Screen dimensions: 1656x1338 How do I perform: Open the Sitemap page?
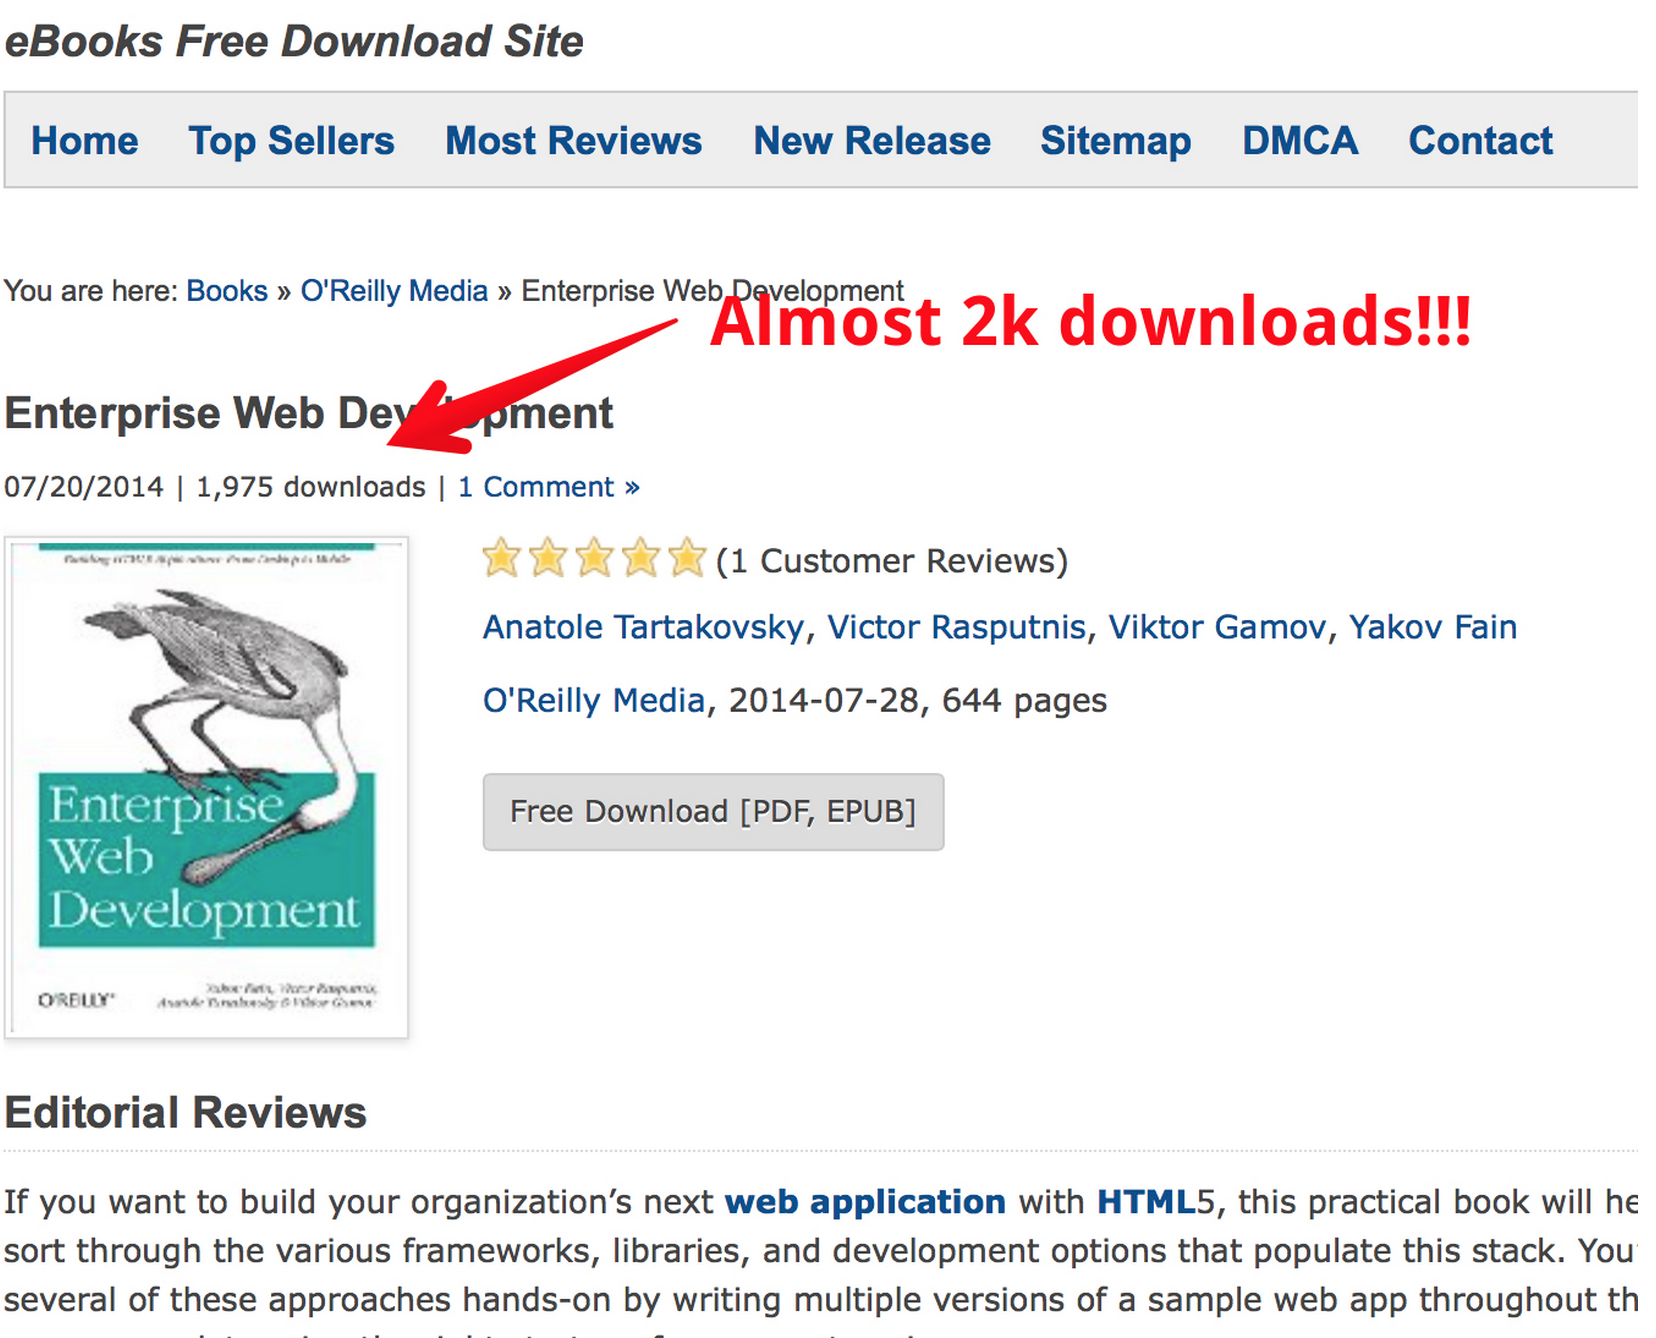click(x=1115, y=141)
